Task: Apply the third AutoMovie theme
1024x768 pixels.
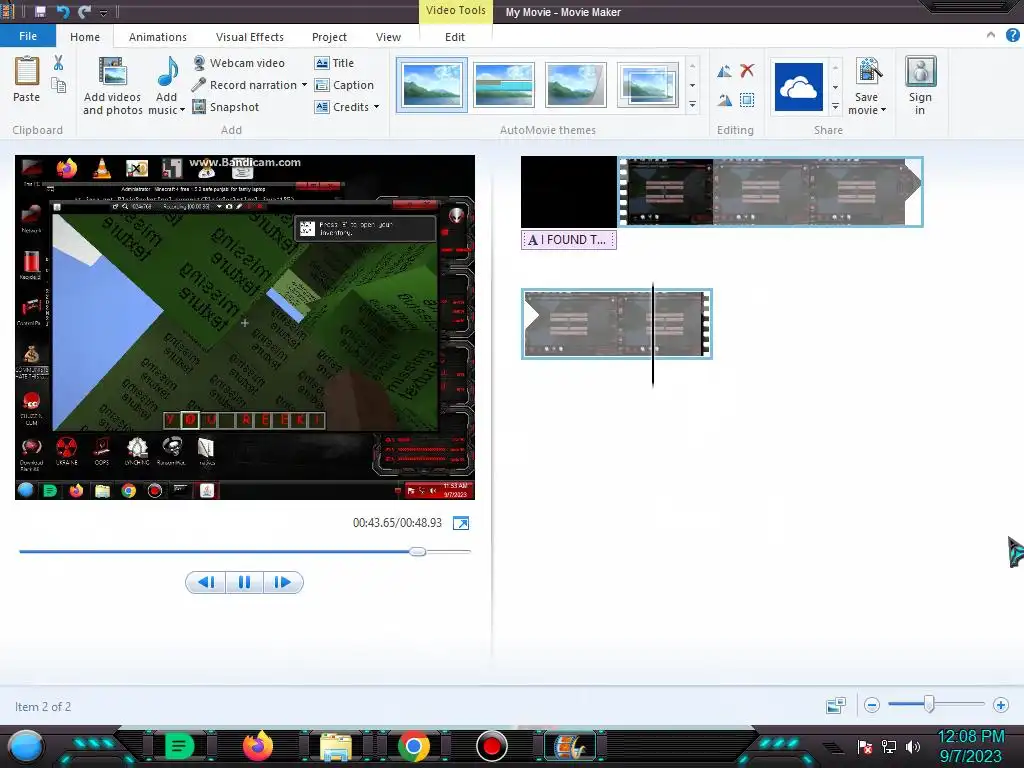Action: click(x=575, y=85)
